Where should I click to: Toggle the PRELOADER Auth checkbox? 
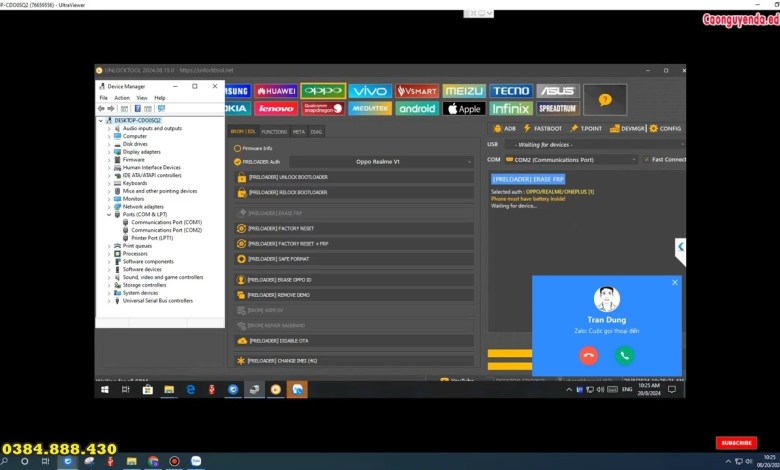[x=237, y=161]
